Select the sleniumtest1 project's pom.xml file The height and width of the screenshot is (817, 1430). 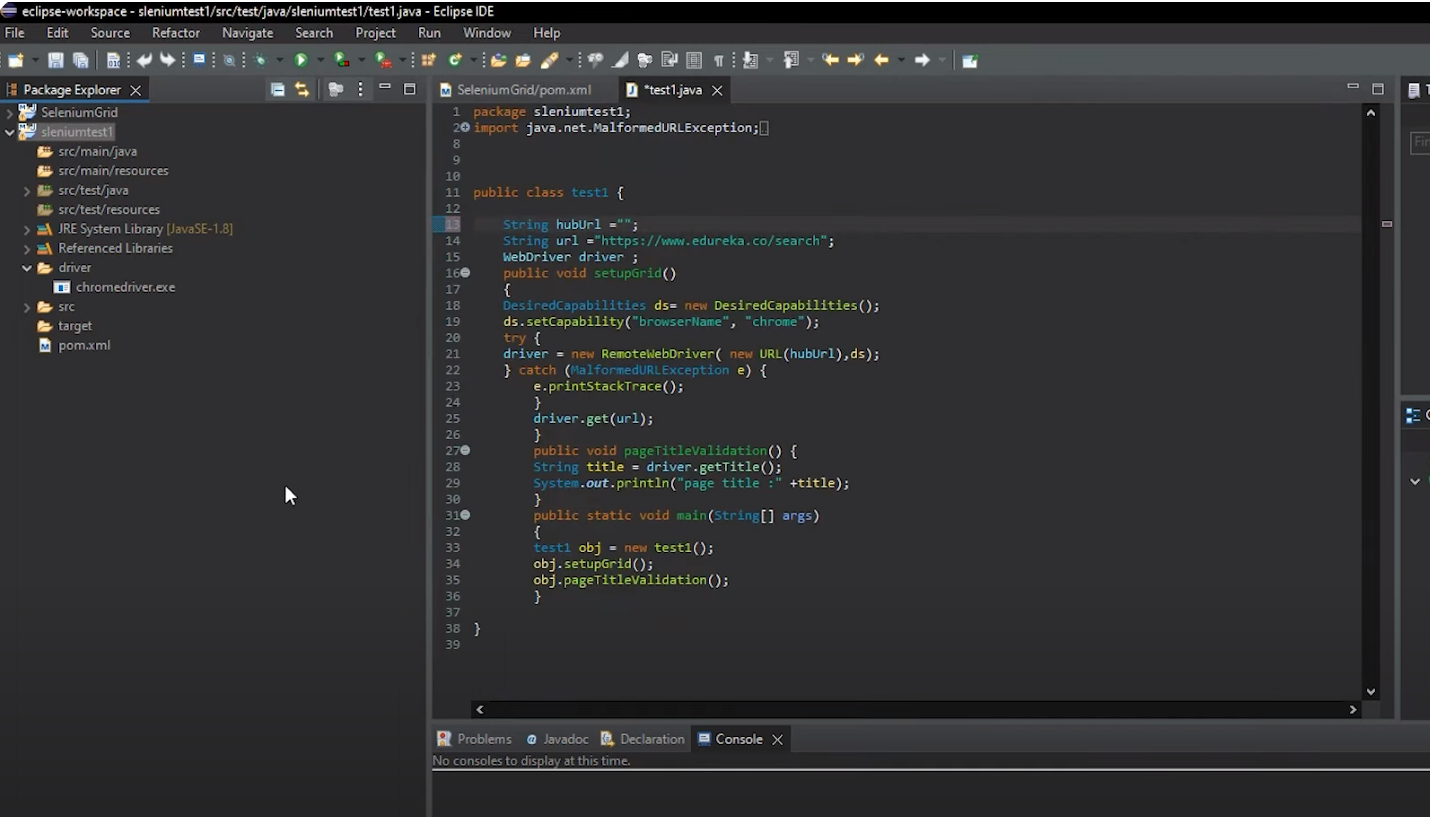(x=74, y=345)
